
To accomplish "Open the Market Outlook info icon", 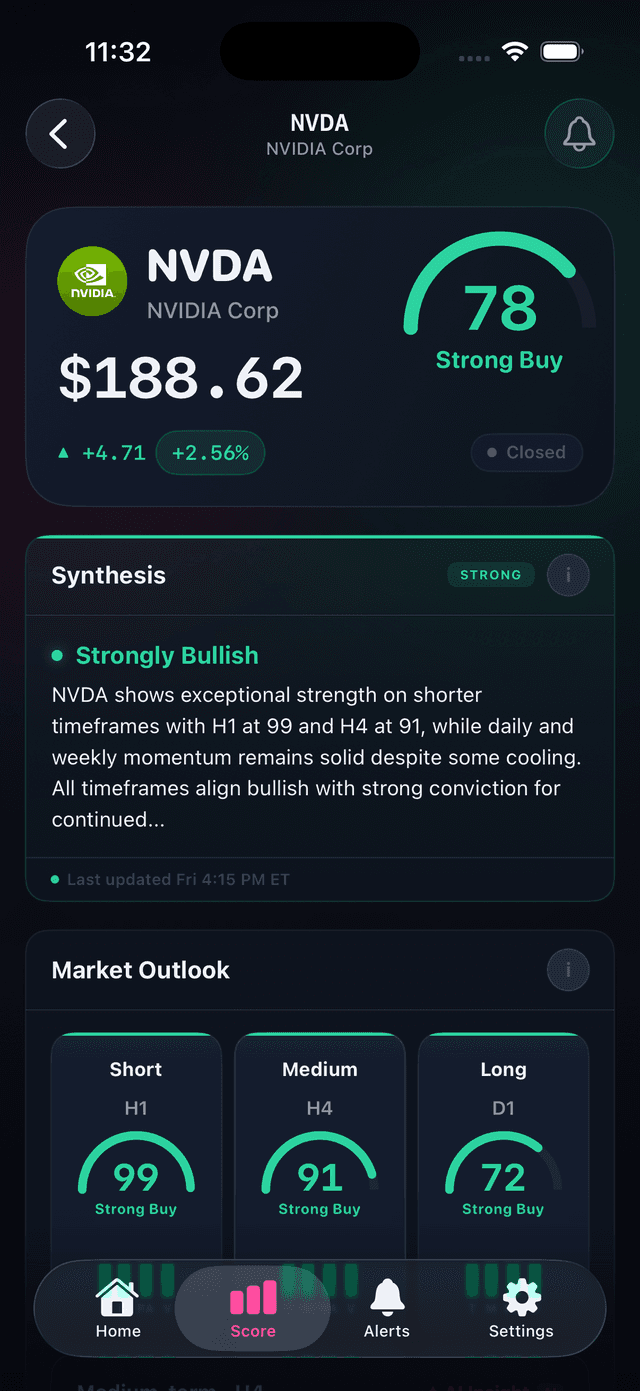I will pos(567,969).
